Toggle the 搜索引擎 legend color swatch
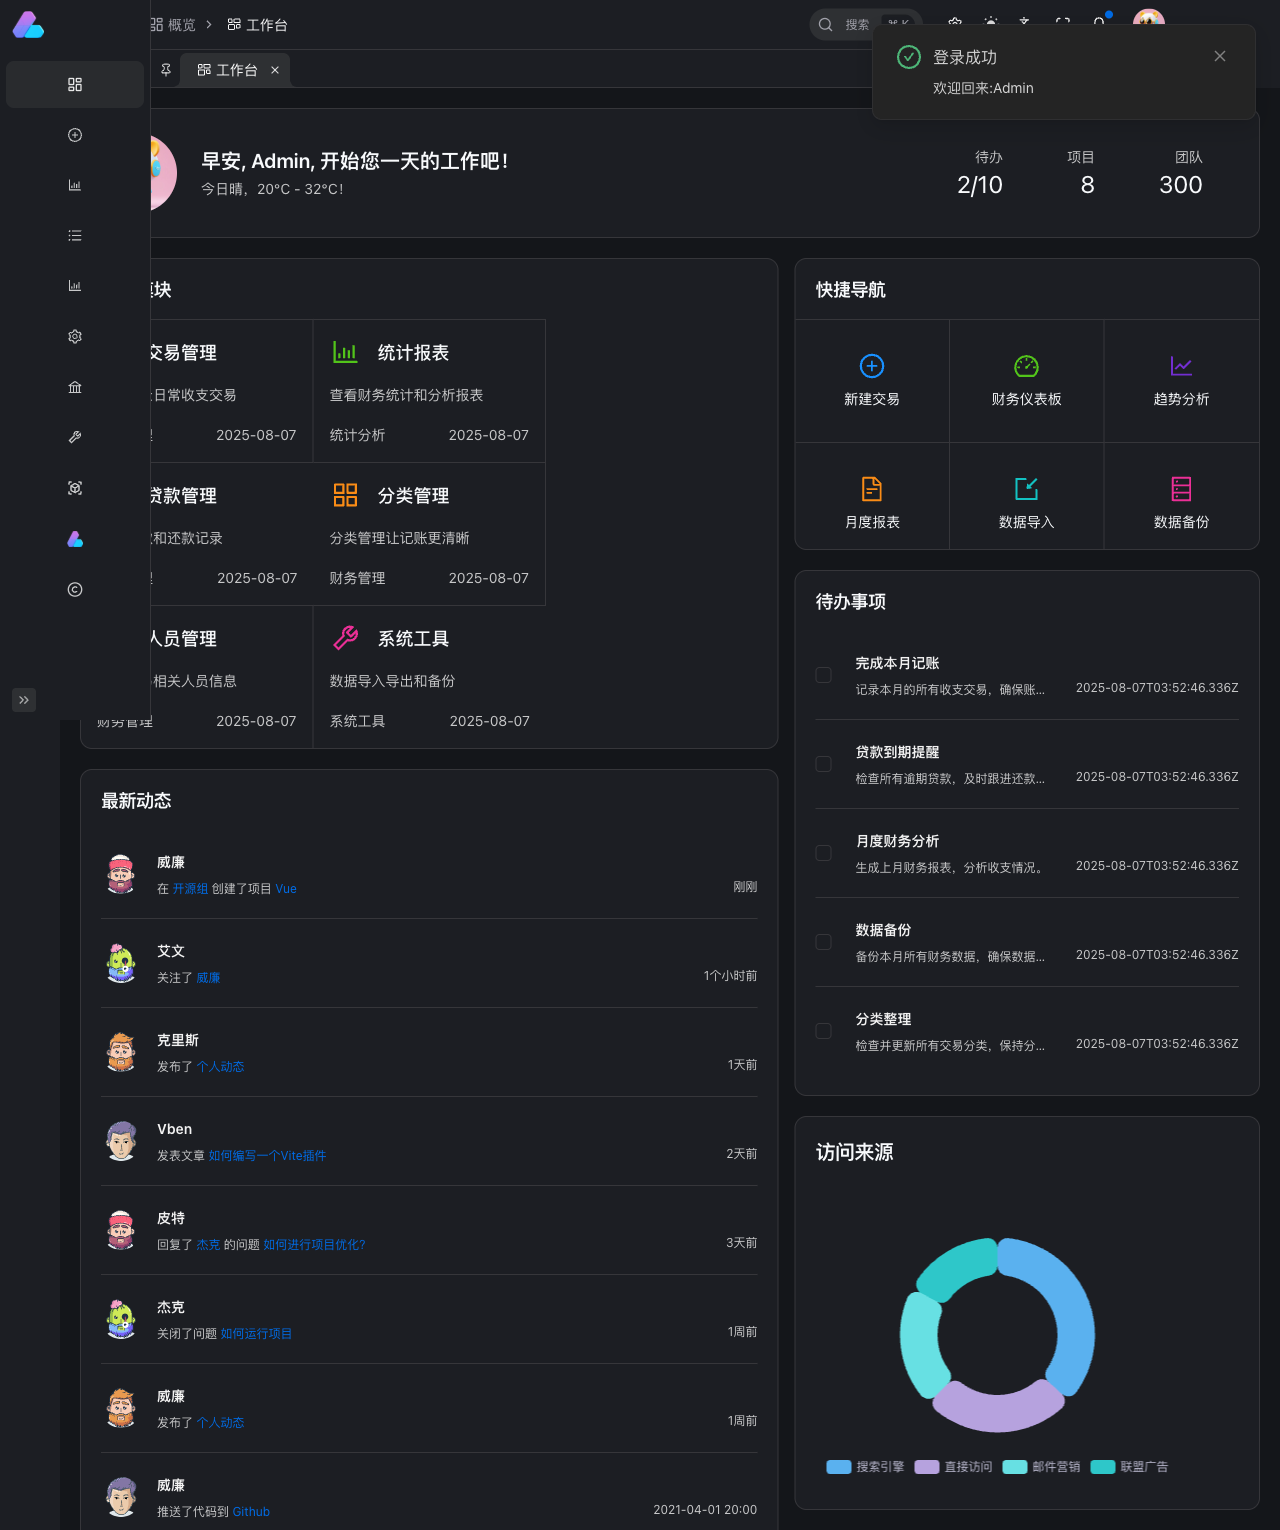1280x1530 pixels. tap(839, 1467)
